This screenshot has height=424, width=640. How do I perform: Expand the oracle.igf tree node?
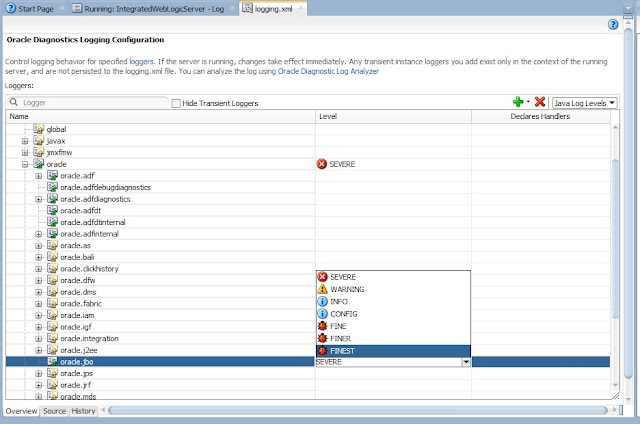(39, 327)
